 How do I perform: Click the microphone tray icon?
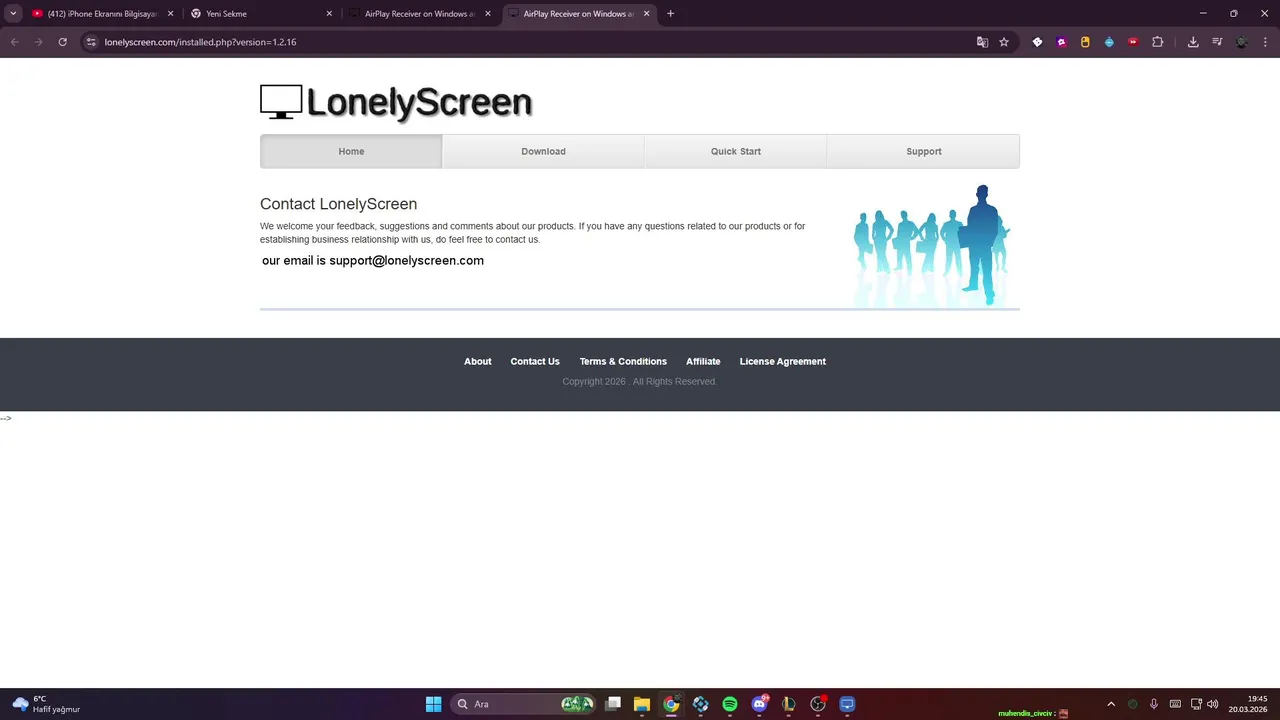pyautogui.click(x=1154, y=704)
